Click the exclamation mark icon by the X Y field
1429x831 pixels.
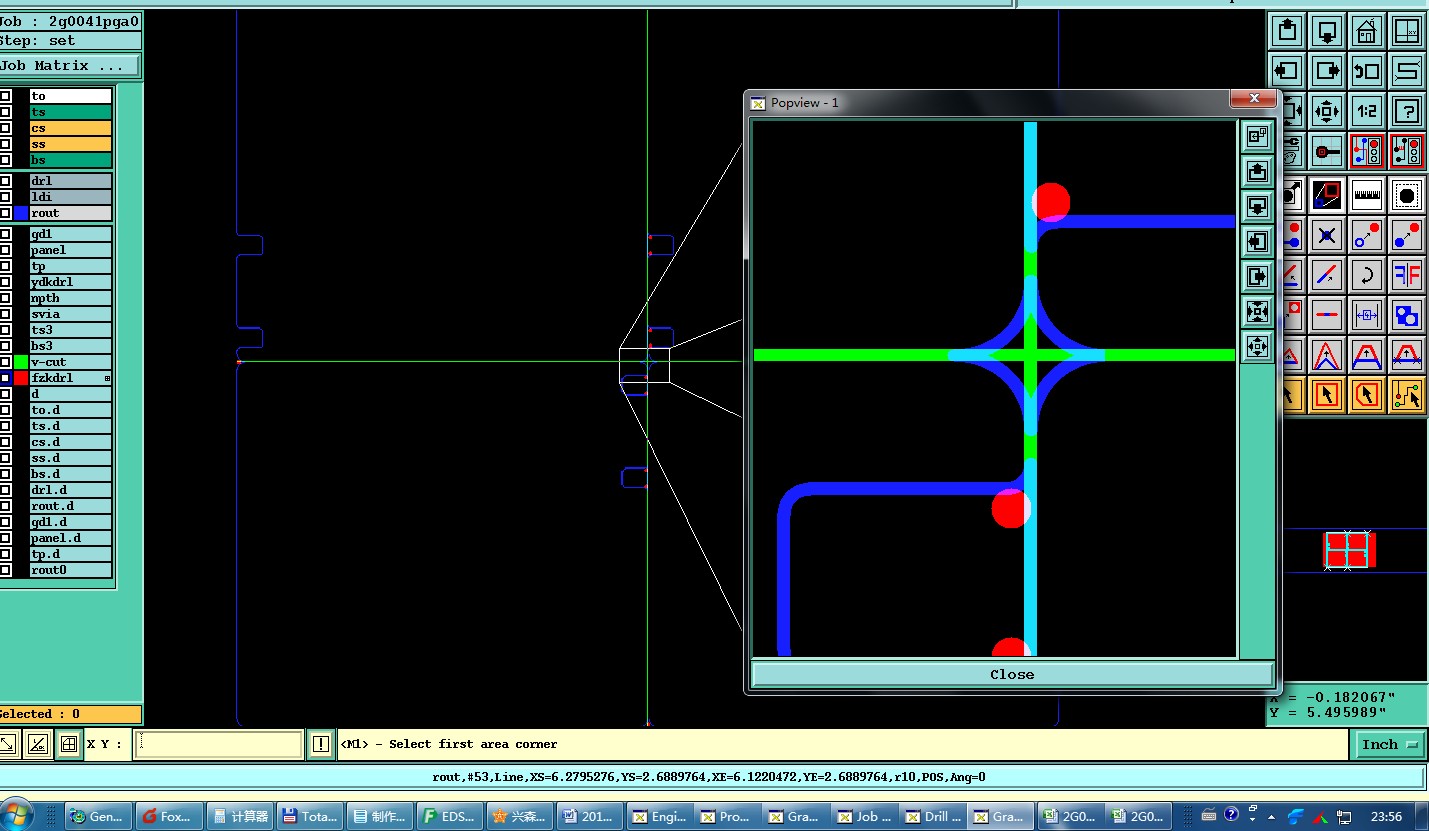pos(320,744)
